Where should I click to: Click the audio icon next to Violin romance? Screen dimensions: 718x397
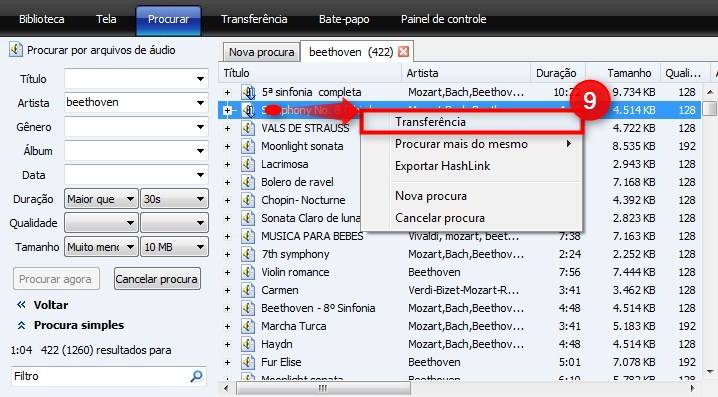[x=248, y=272]
